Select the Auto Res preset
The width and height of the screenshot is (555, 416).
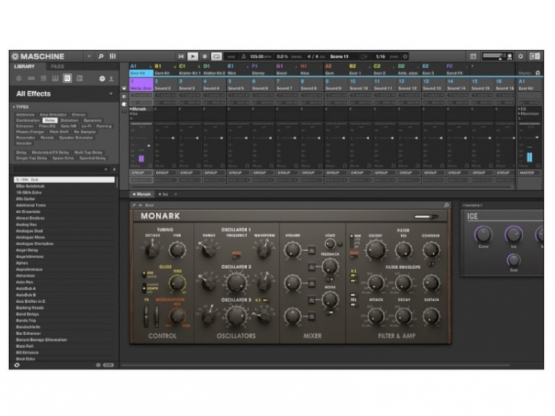[24, 282]
